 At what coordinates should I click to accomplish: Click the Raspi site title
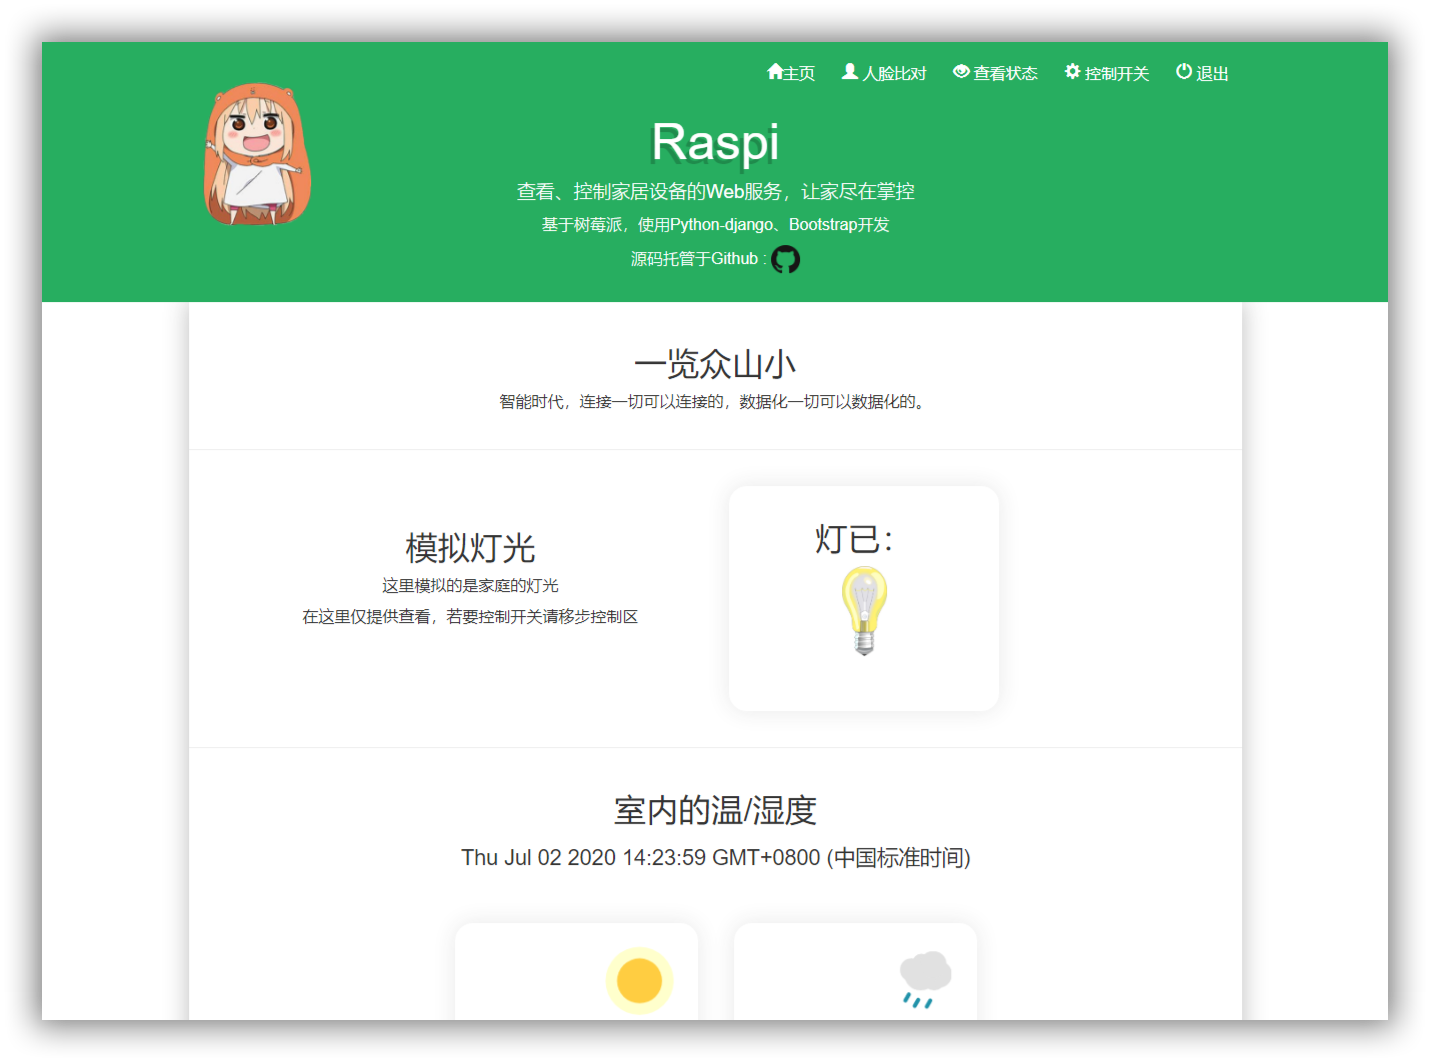715,142
